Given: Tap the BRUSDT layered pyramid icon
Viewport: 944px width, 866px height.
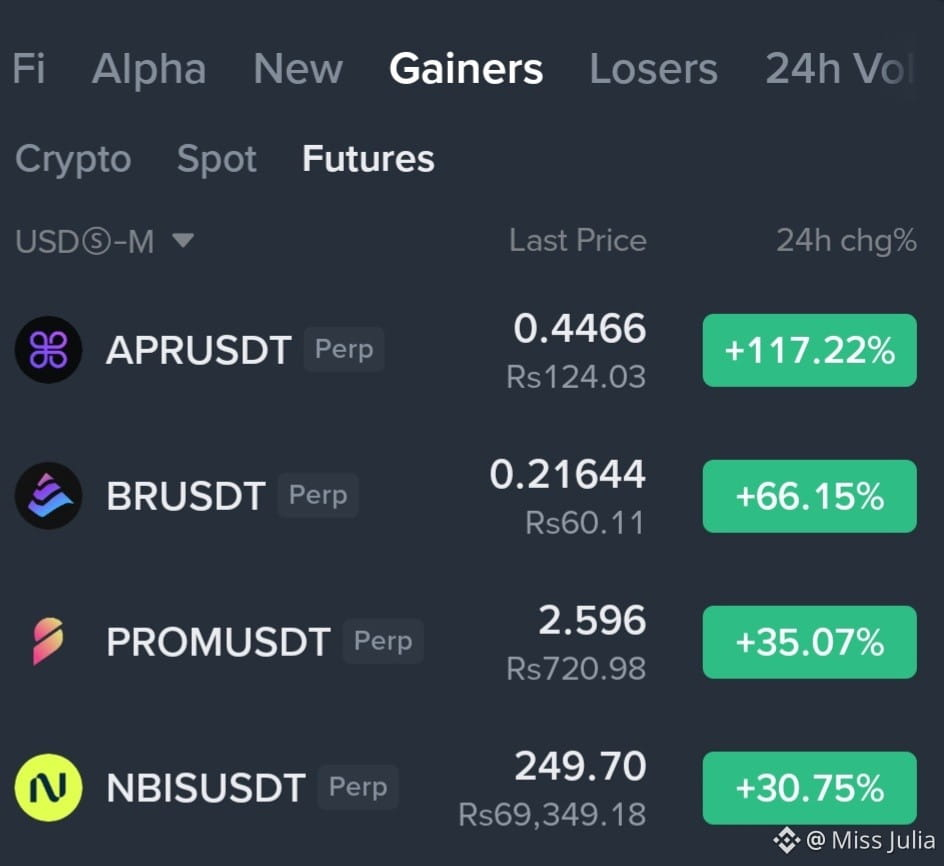Looking at the screenshot, I should pyautogui.click(x=48, y=496).
